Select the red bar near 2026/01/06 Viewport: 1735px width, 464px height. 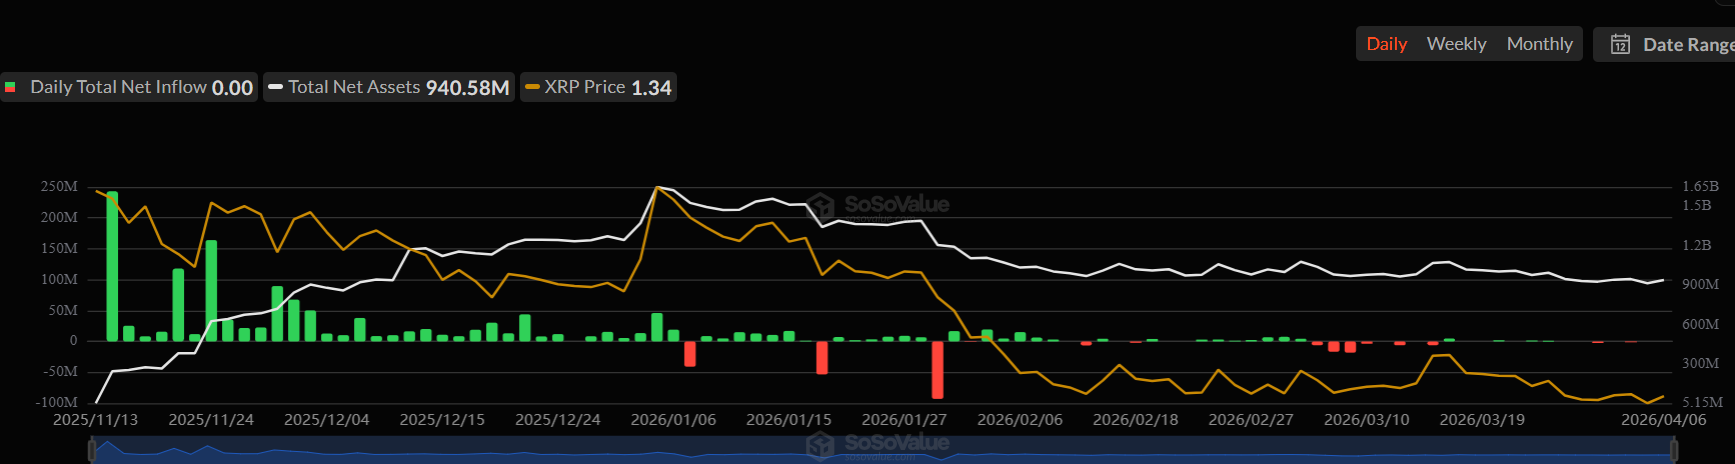pyautogui.click(x=690, y=354)
